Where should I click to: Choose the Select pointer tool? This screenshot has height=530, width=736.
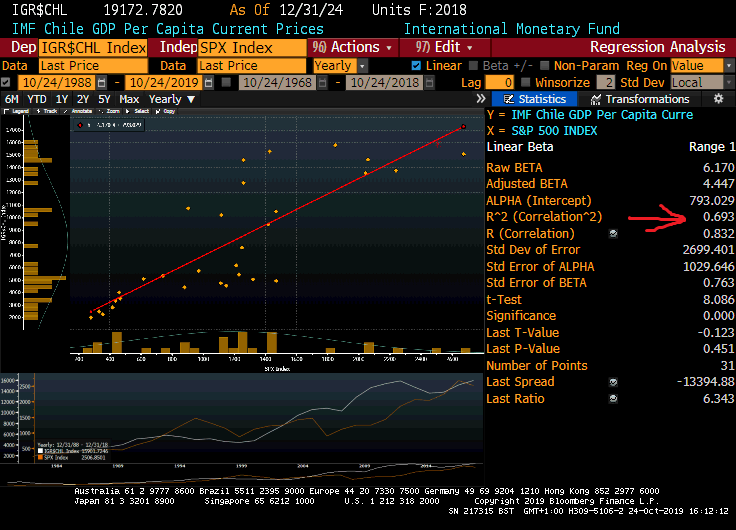(x=138, y=111)
